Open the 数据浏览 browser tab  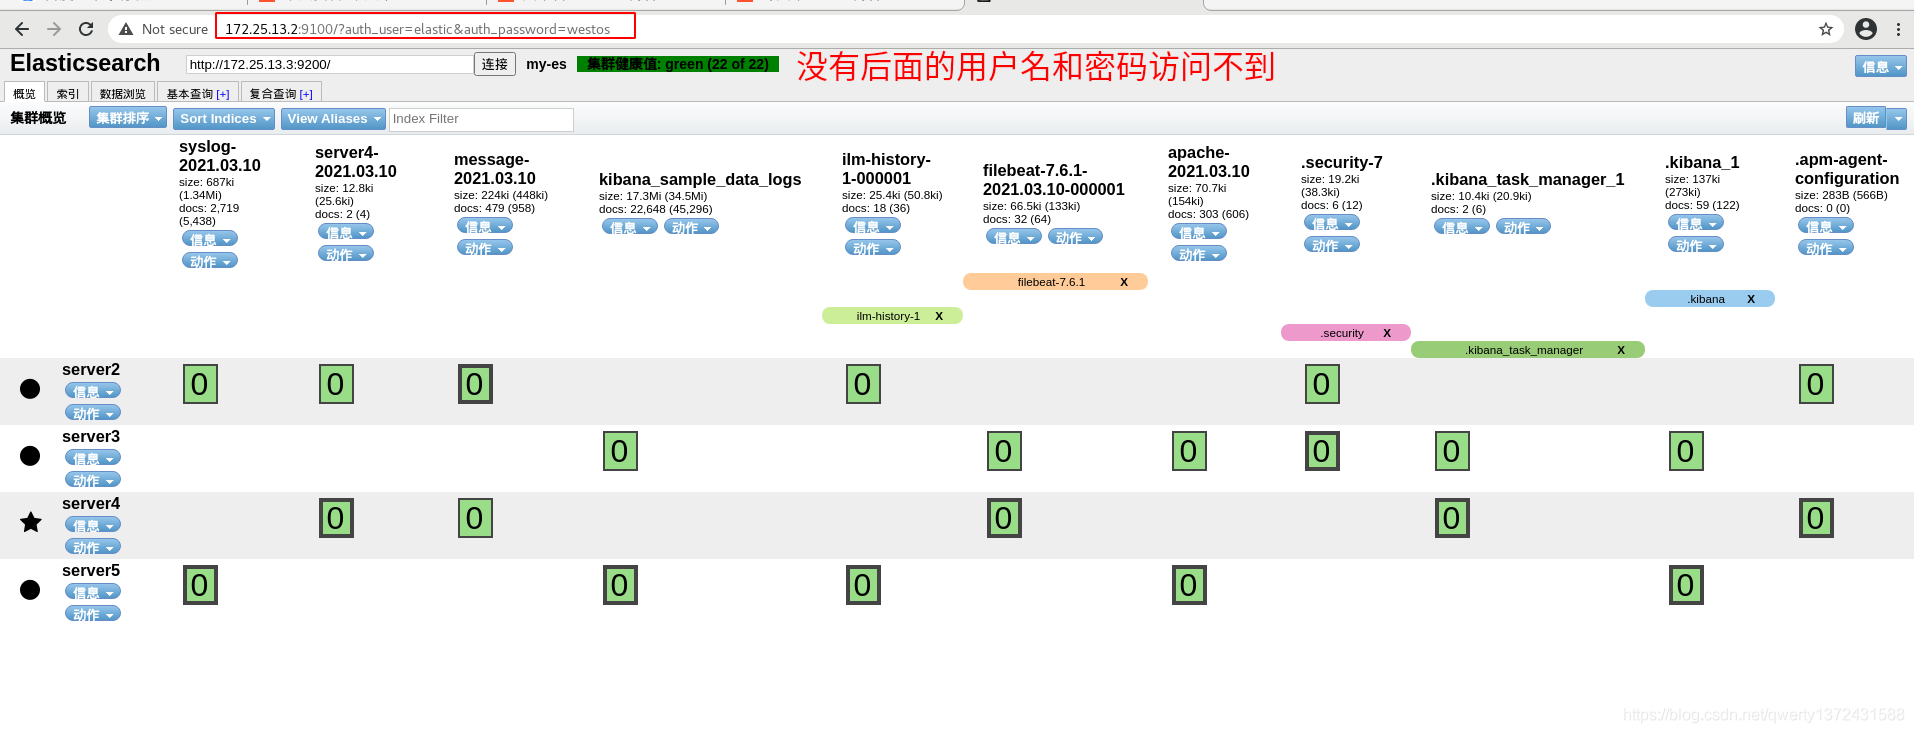click(123, 93)
